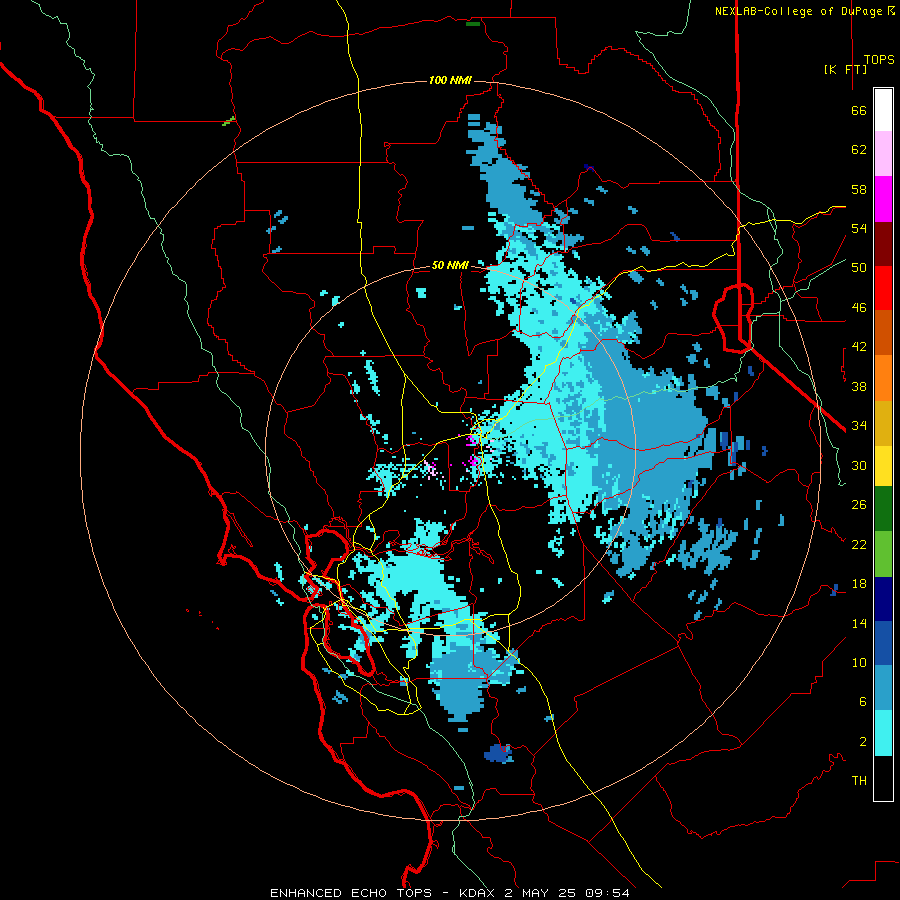Click the '09:54' timestamp in footer
This screenshot has width=900, height=900.
pos(607,893)
